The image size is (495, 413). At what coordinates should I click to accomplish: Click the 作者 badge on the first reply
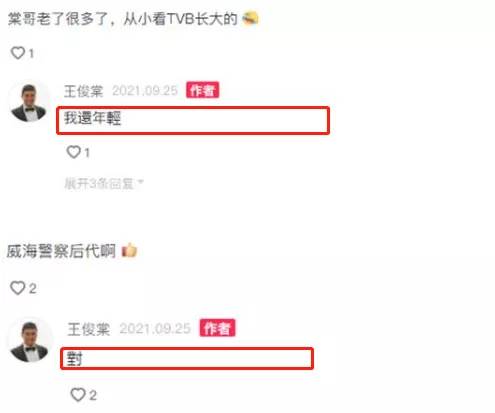[202, 90]
